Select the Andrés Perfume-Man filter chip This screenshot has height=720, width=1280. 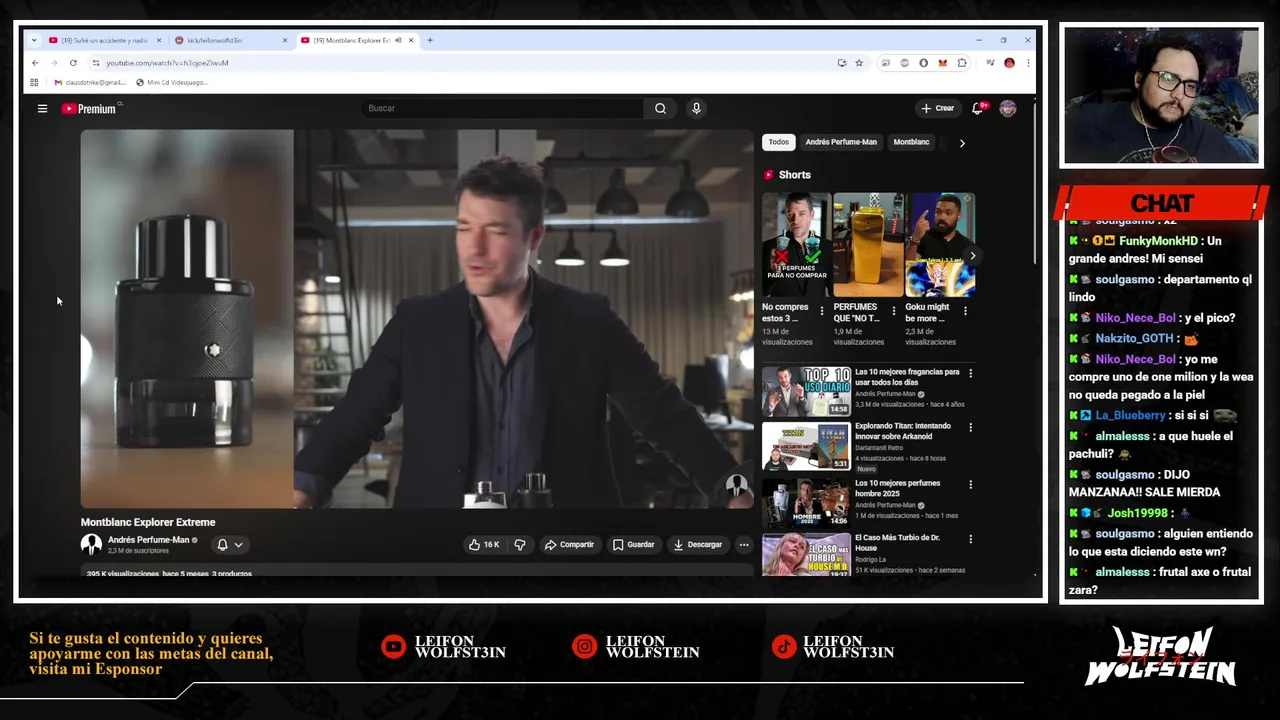click(x=841, y=142)
